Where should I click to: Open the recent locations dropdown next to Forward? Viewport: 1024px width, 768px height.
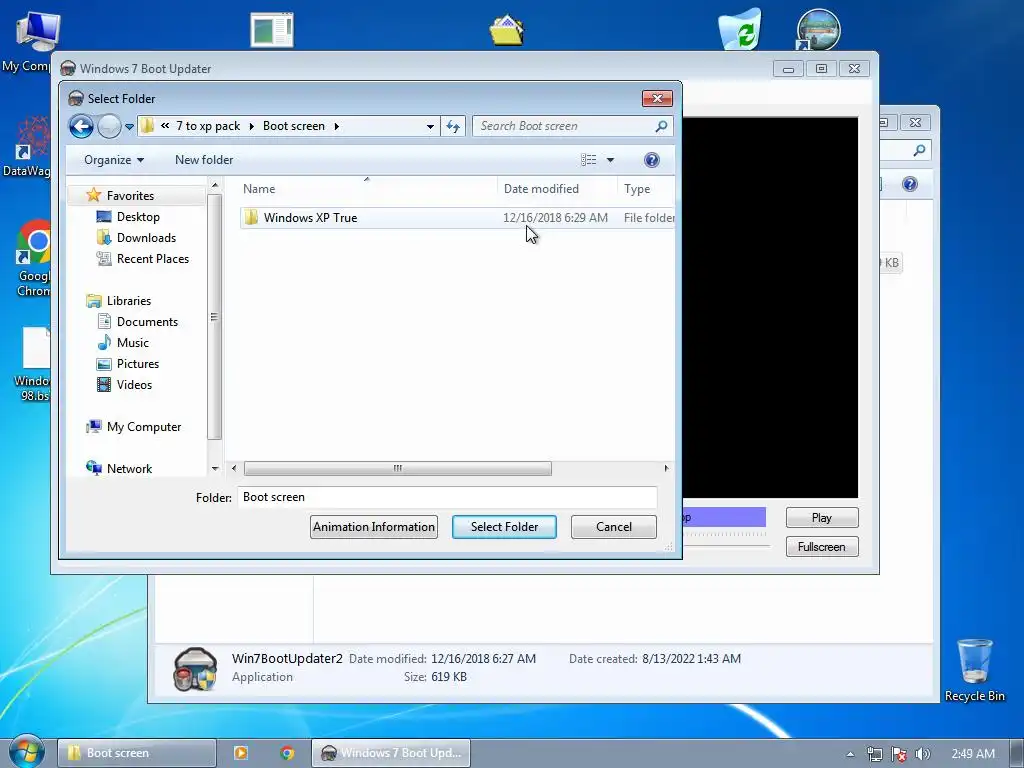point(129,127)
